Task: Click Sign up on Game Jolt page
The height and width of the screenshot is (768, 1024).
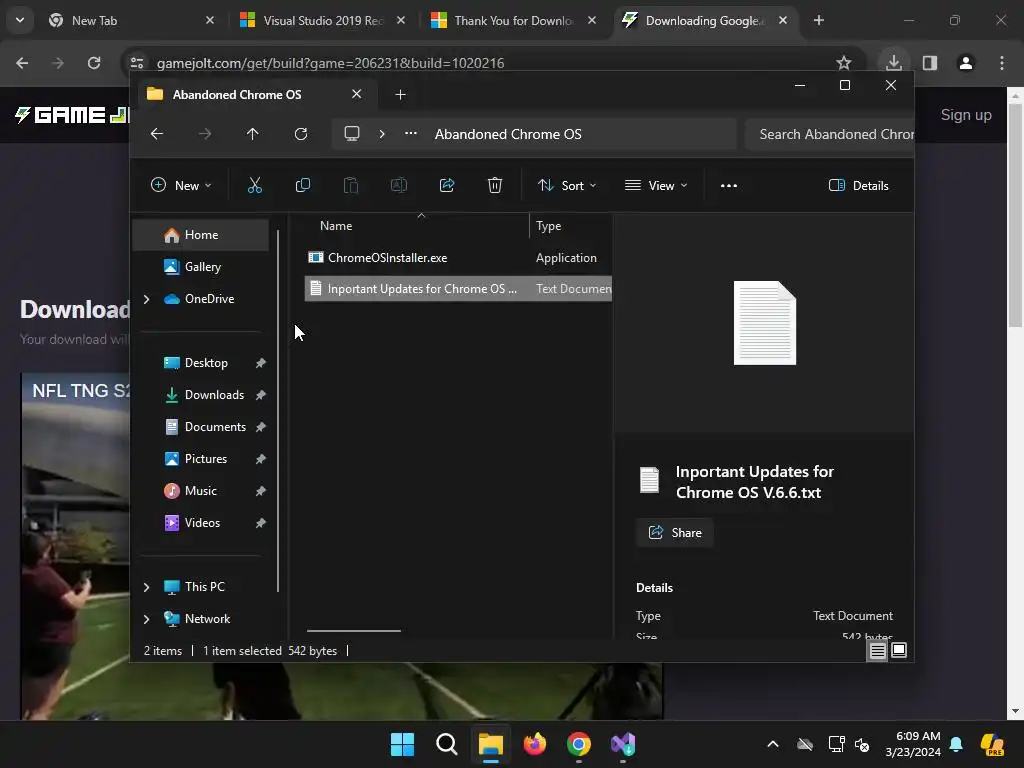Action: [966, 115]
